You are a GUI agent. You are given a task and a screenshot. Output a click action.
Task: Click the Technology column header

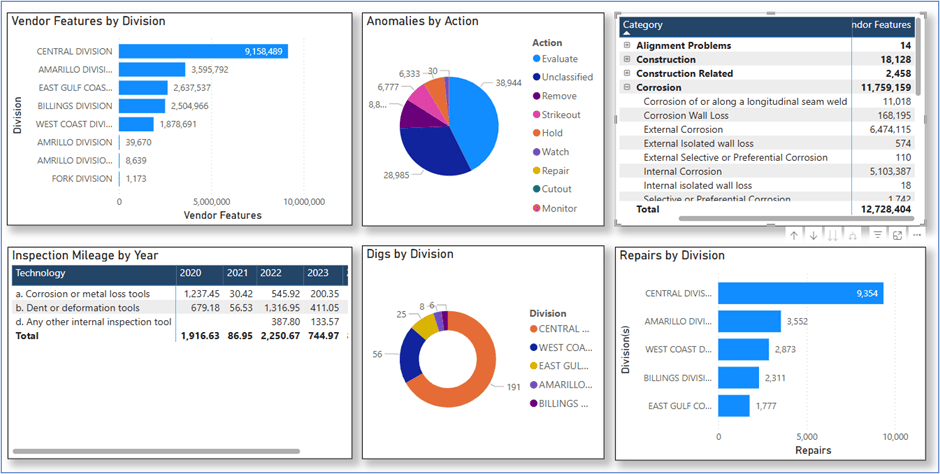pyautogui.click(x=41, y=273)
